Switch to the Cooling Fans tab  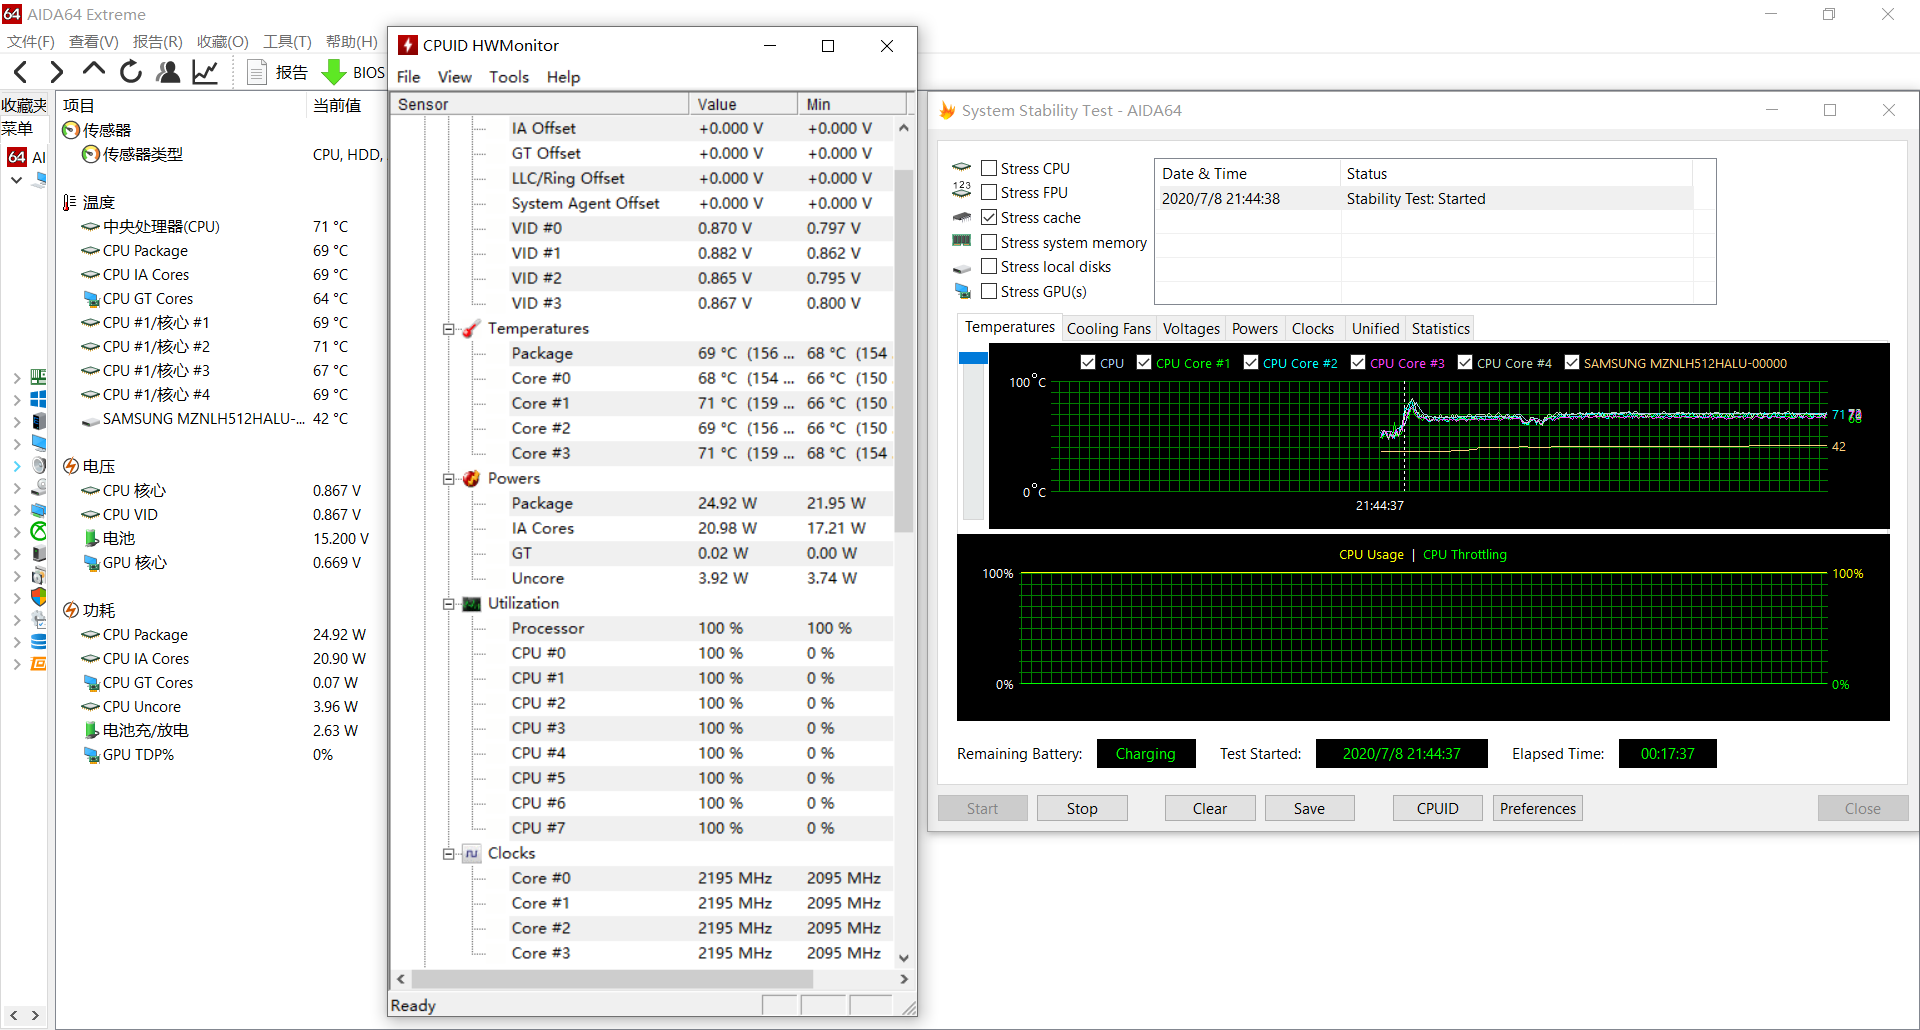point(1108,328)
